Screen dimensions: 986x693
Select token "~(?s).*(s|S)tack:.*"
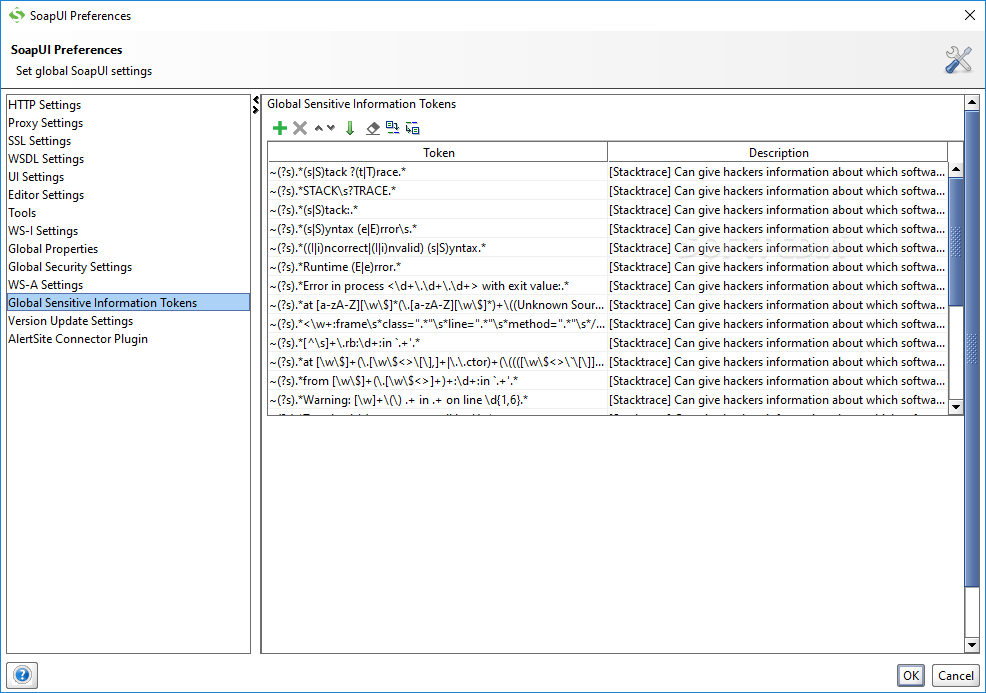coord(438,209)
